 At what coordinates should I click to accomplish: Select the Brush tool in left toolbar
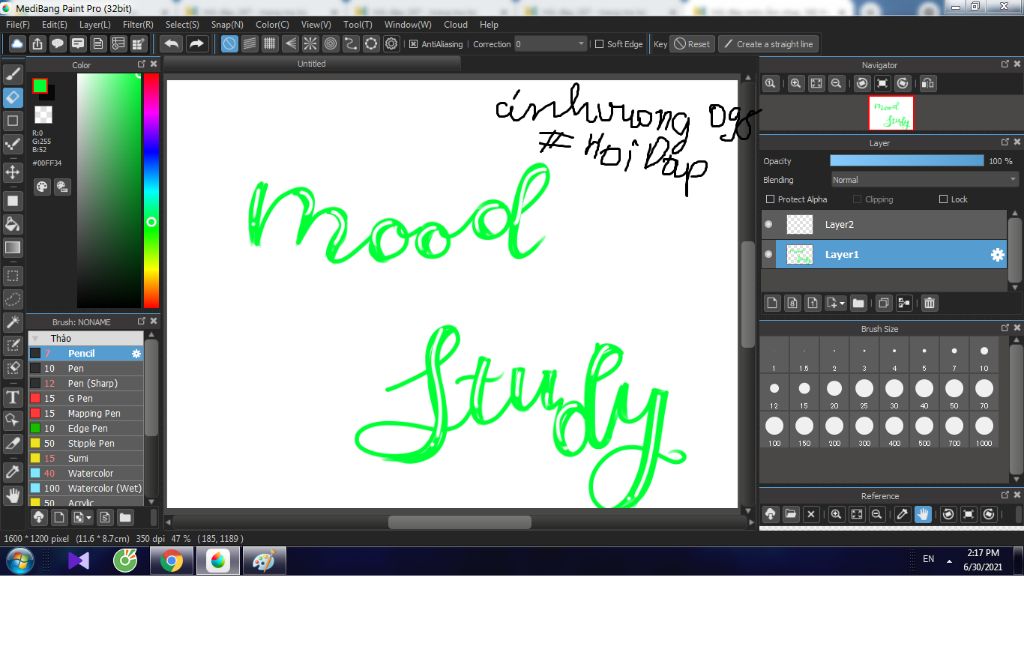tap(12, 74)
